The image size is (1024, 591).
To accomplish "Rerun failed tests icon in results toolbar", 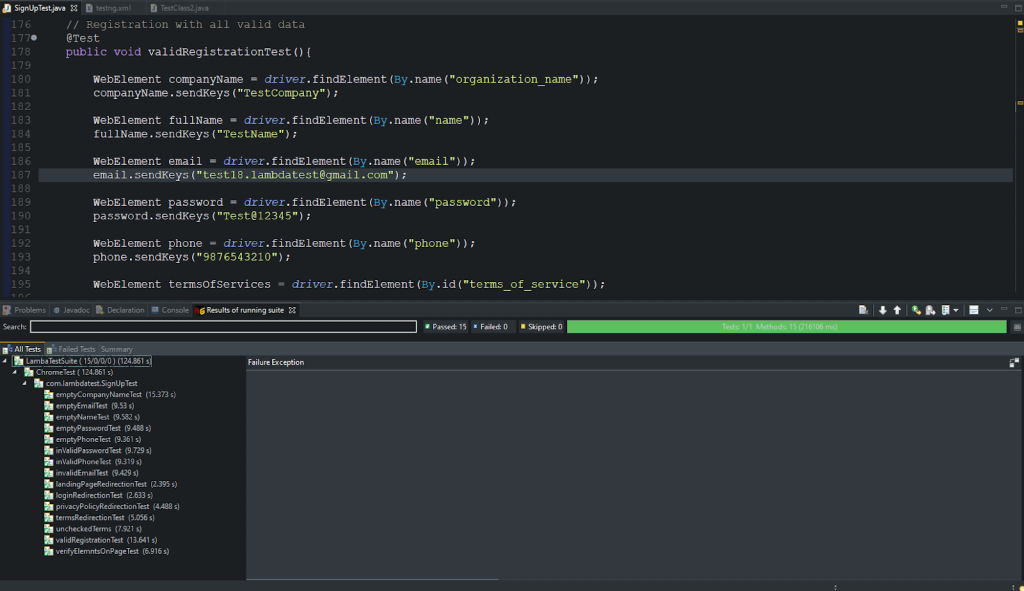I will (x=930, y=310).
